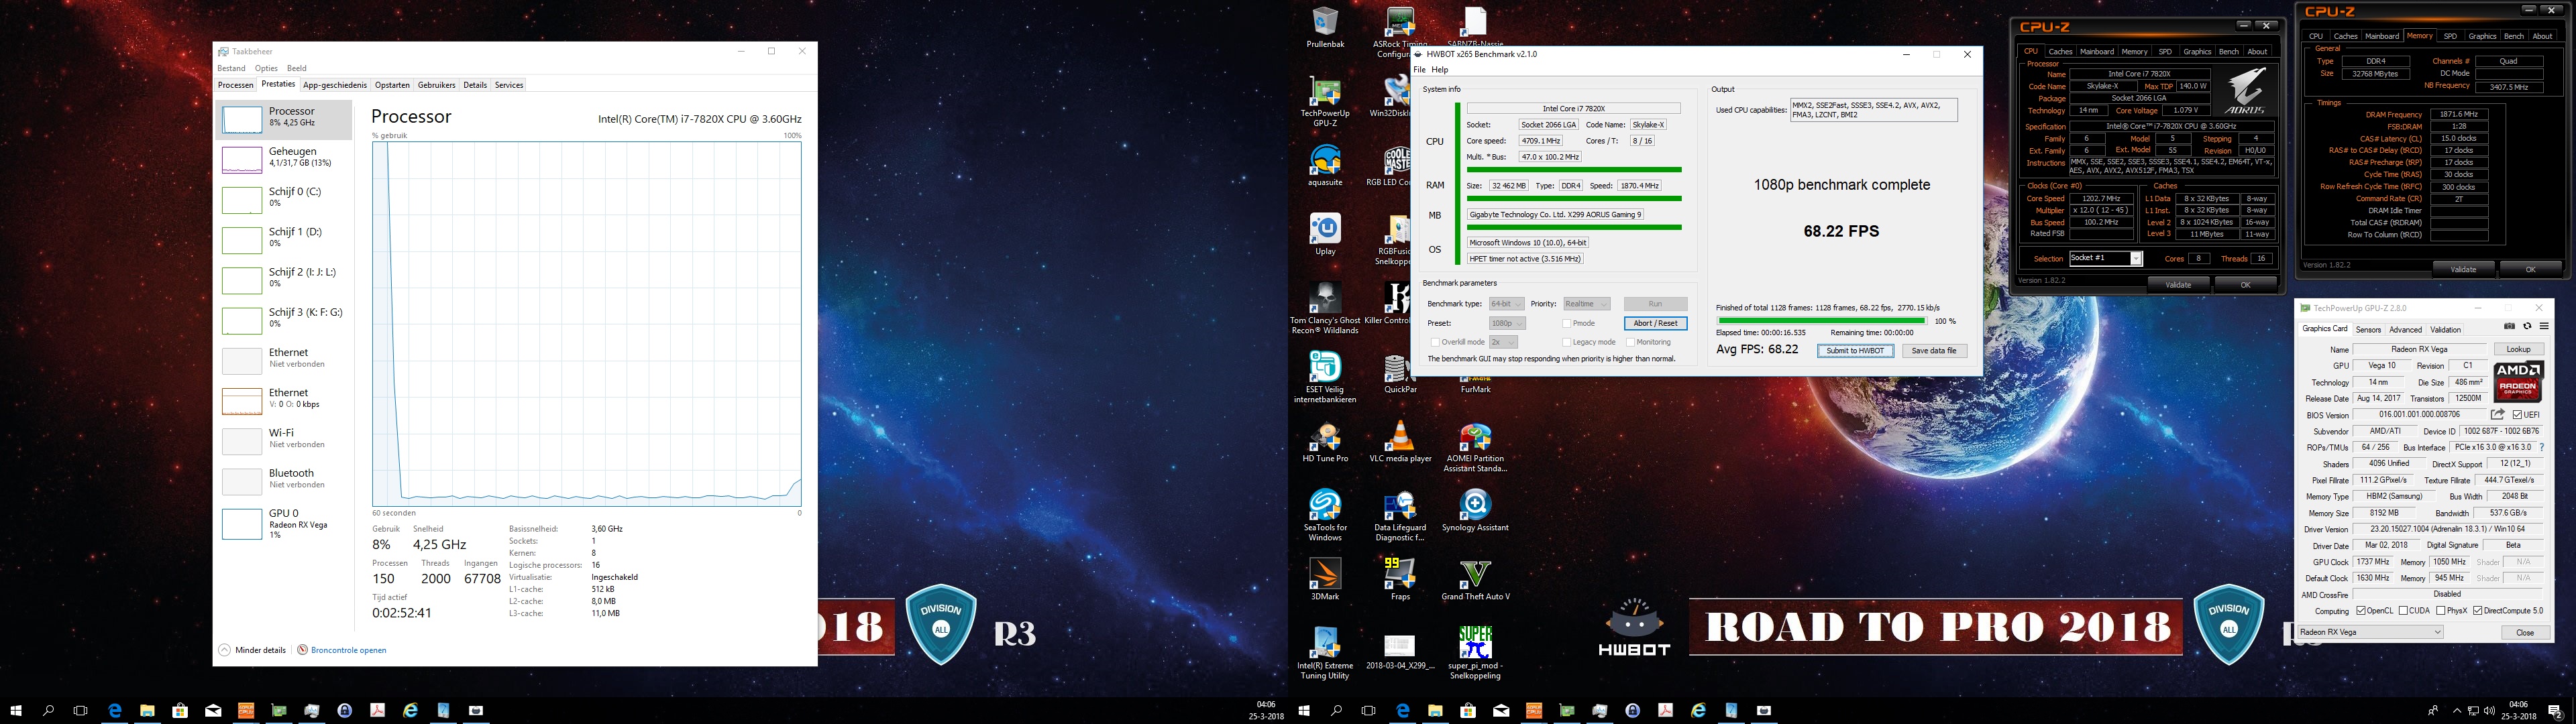This screenshot has width=2576, height=724.
Task: Click the benchmark progress bar at 100 %
Action: pos(1821,321)
